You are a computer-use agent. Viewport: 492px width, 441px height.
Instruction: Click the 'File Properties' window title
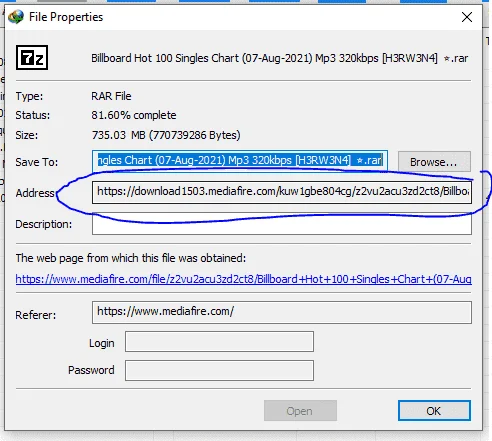pos(66,17)
